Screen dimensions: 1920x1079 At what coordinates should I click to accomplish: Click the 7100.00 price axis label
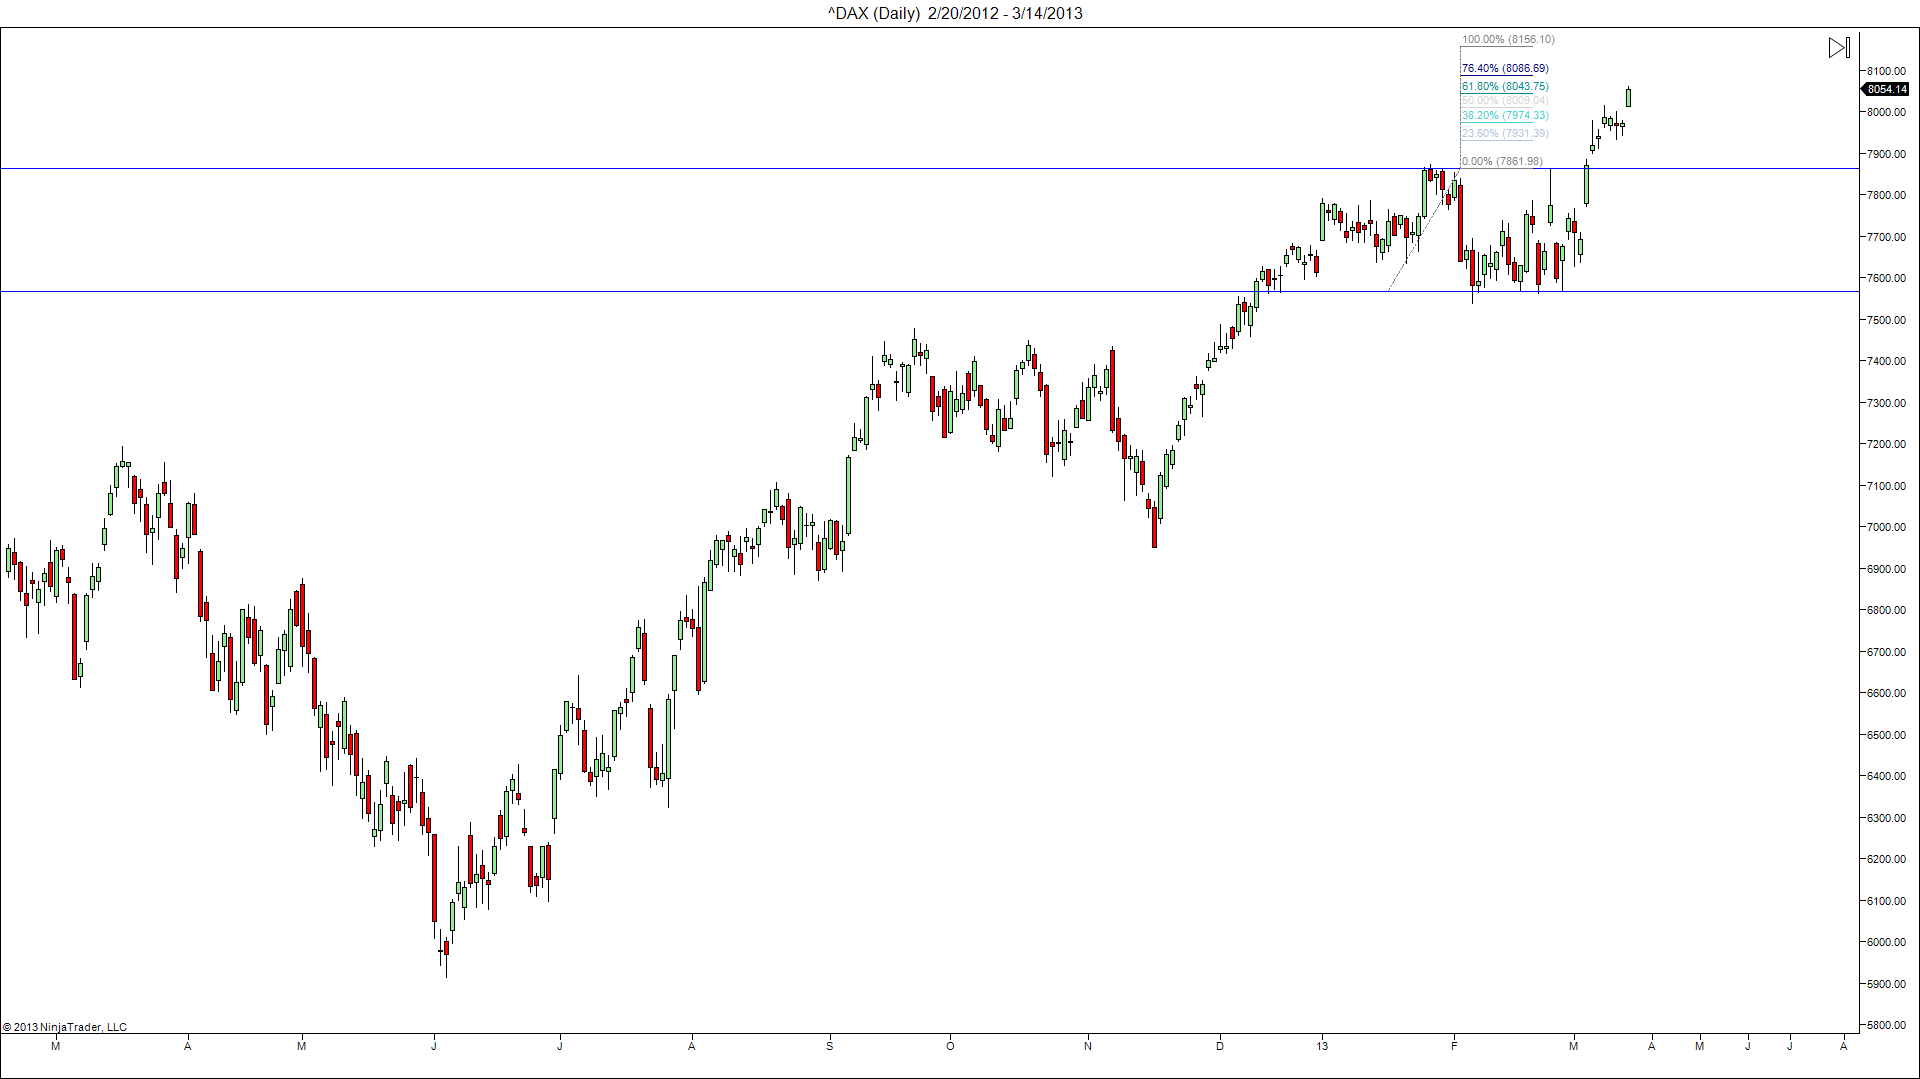(1886, 486)
